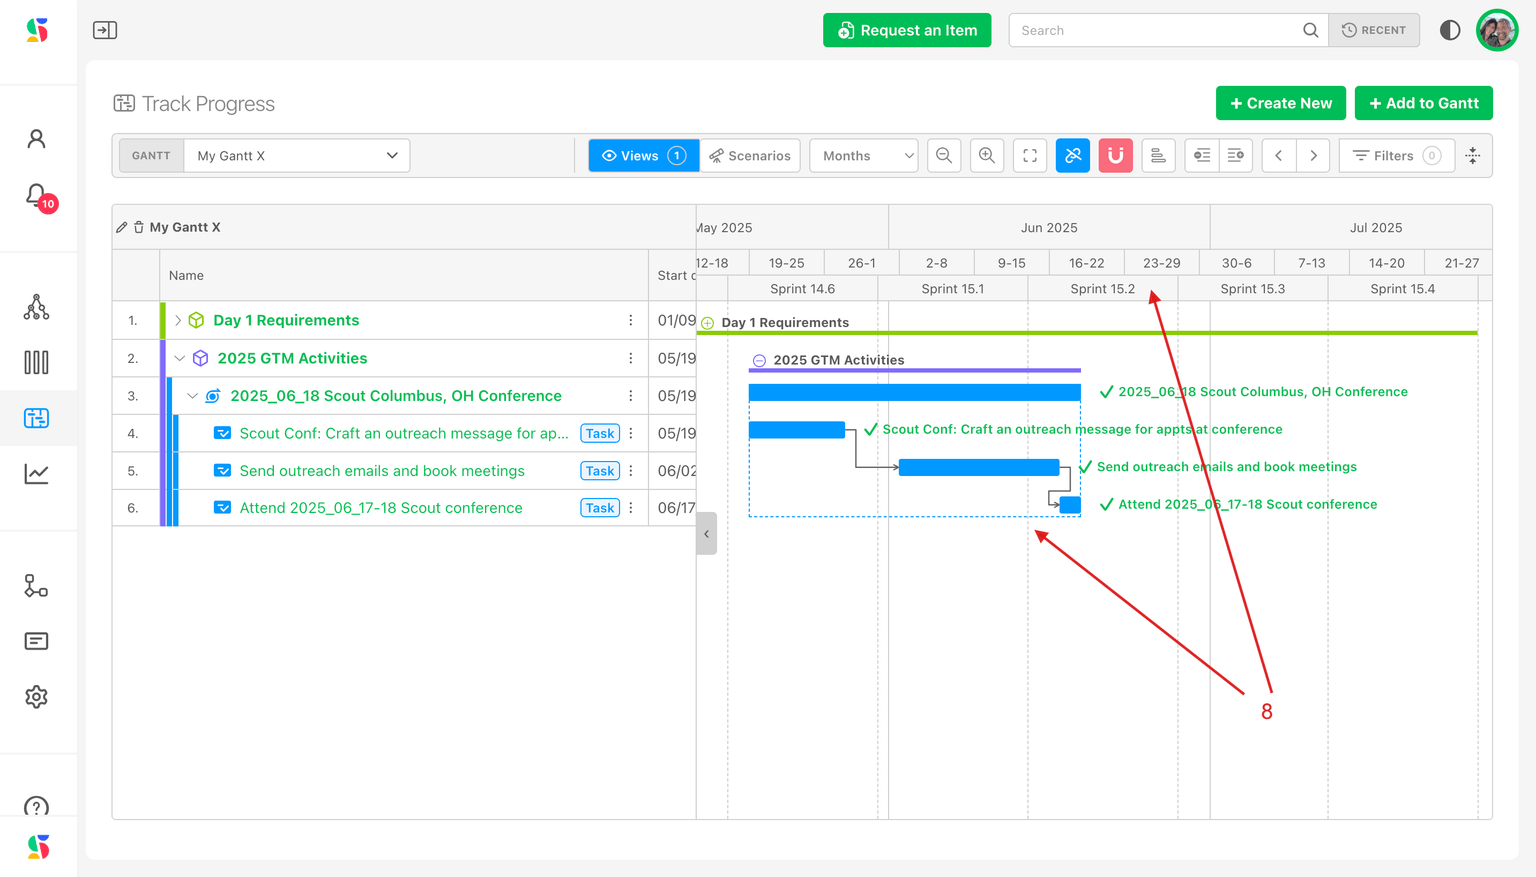Screen dimensions: 1536x877
Task: Click the Send outreach emails Gantt bar
Action: point(978,467)
